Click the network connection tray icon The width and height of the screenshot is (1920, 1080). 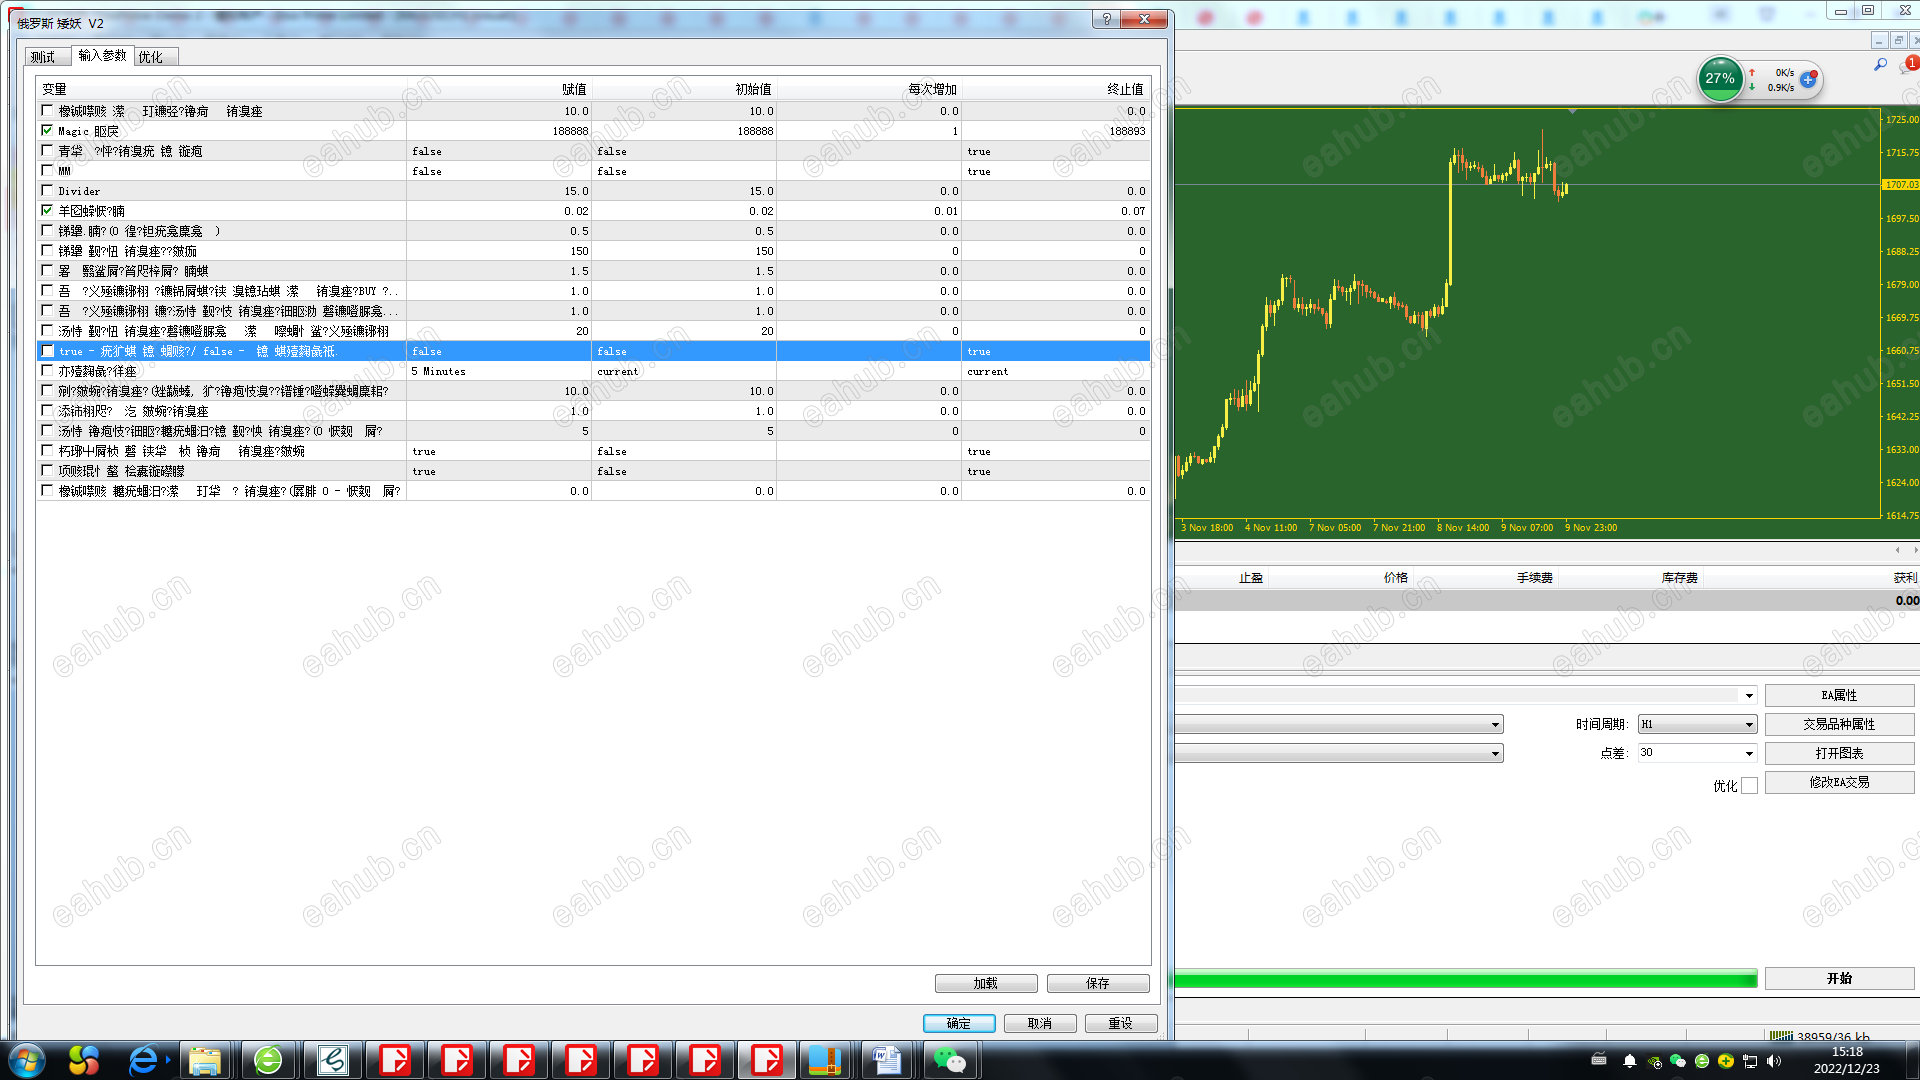(x=1750, y=1061)
